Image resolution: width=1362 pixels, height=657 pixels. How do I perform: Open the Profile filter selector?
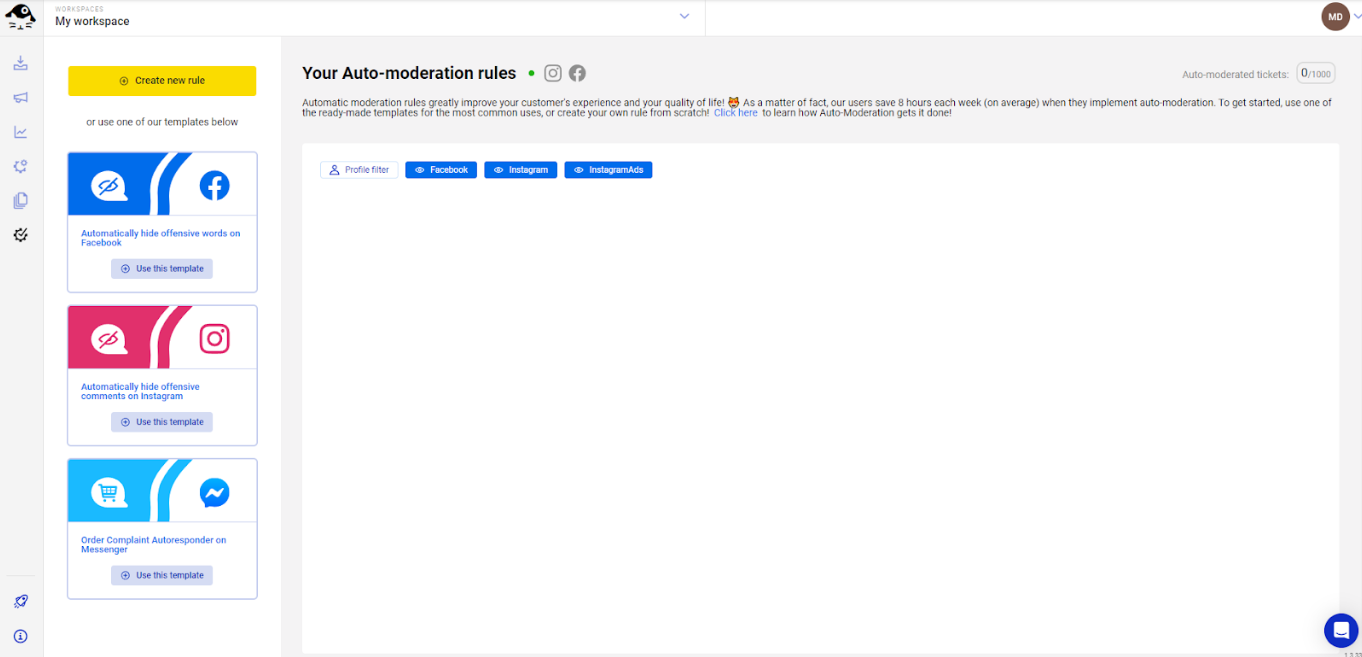point(359,170)
